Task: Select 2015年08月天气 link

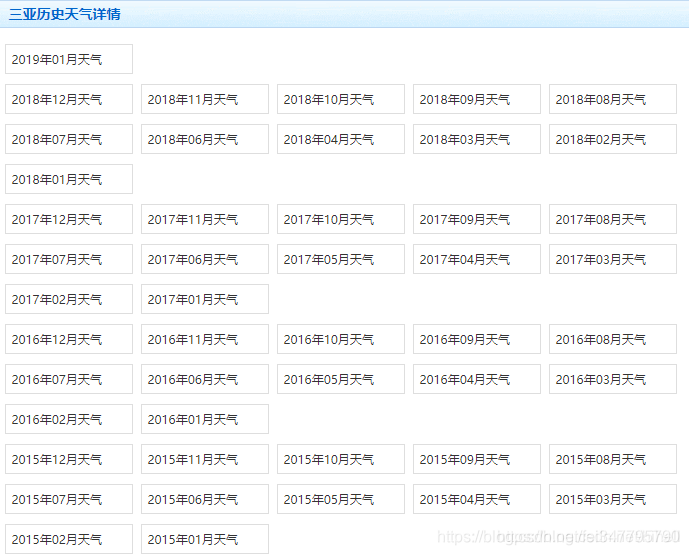Action: [613, 459]
